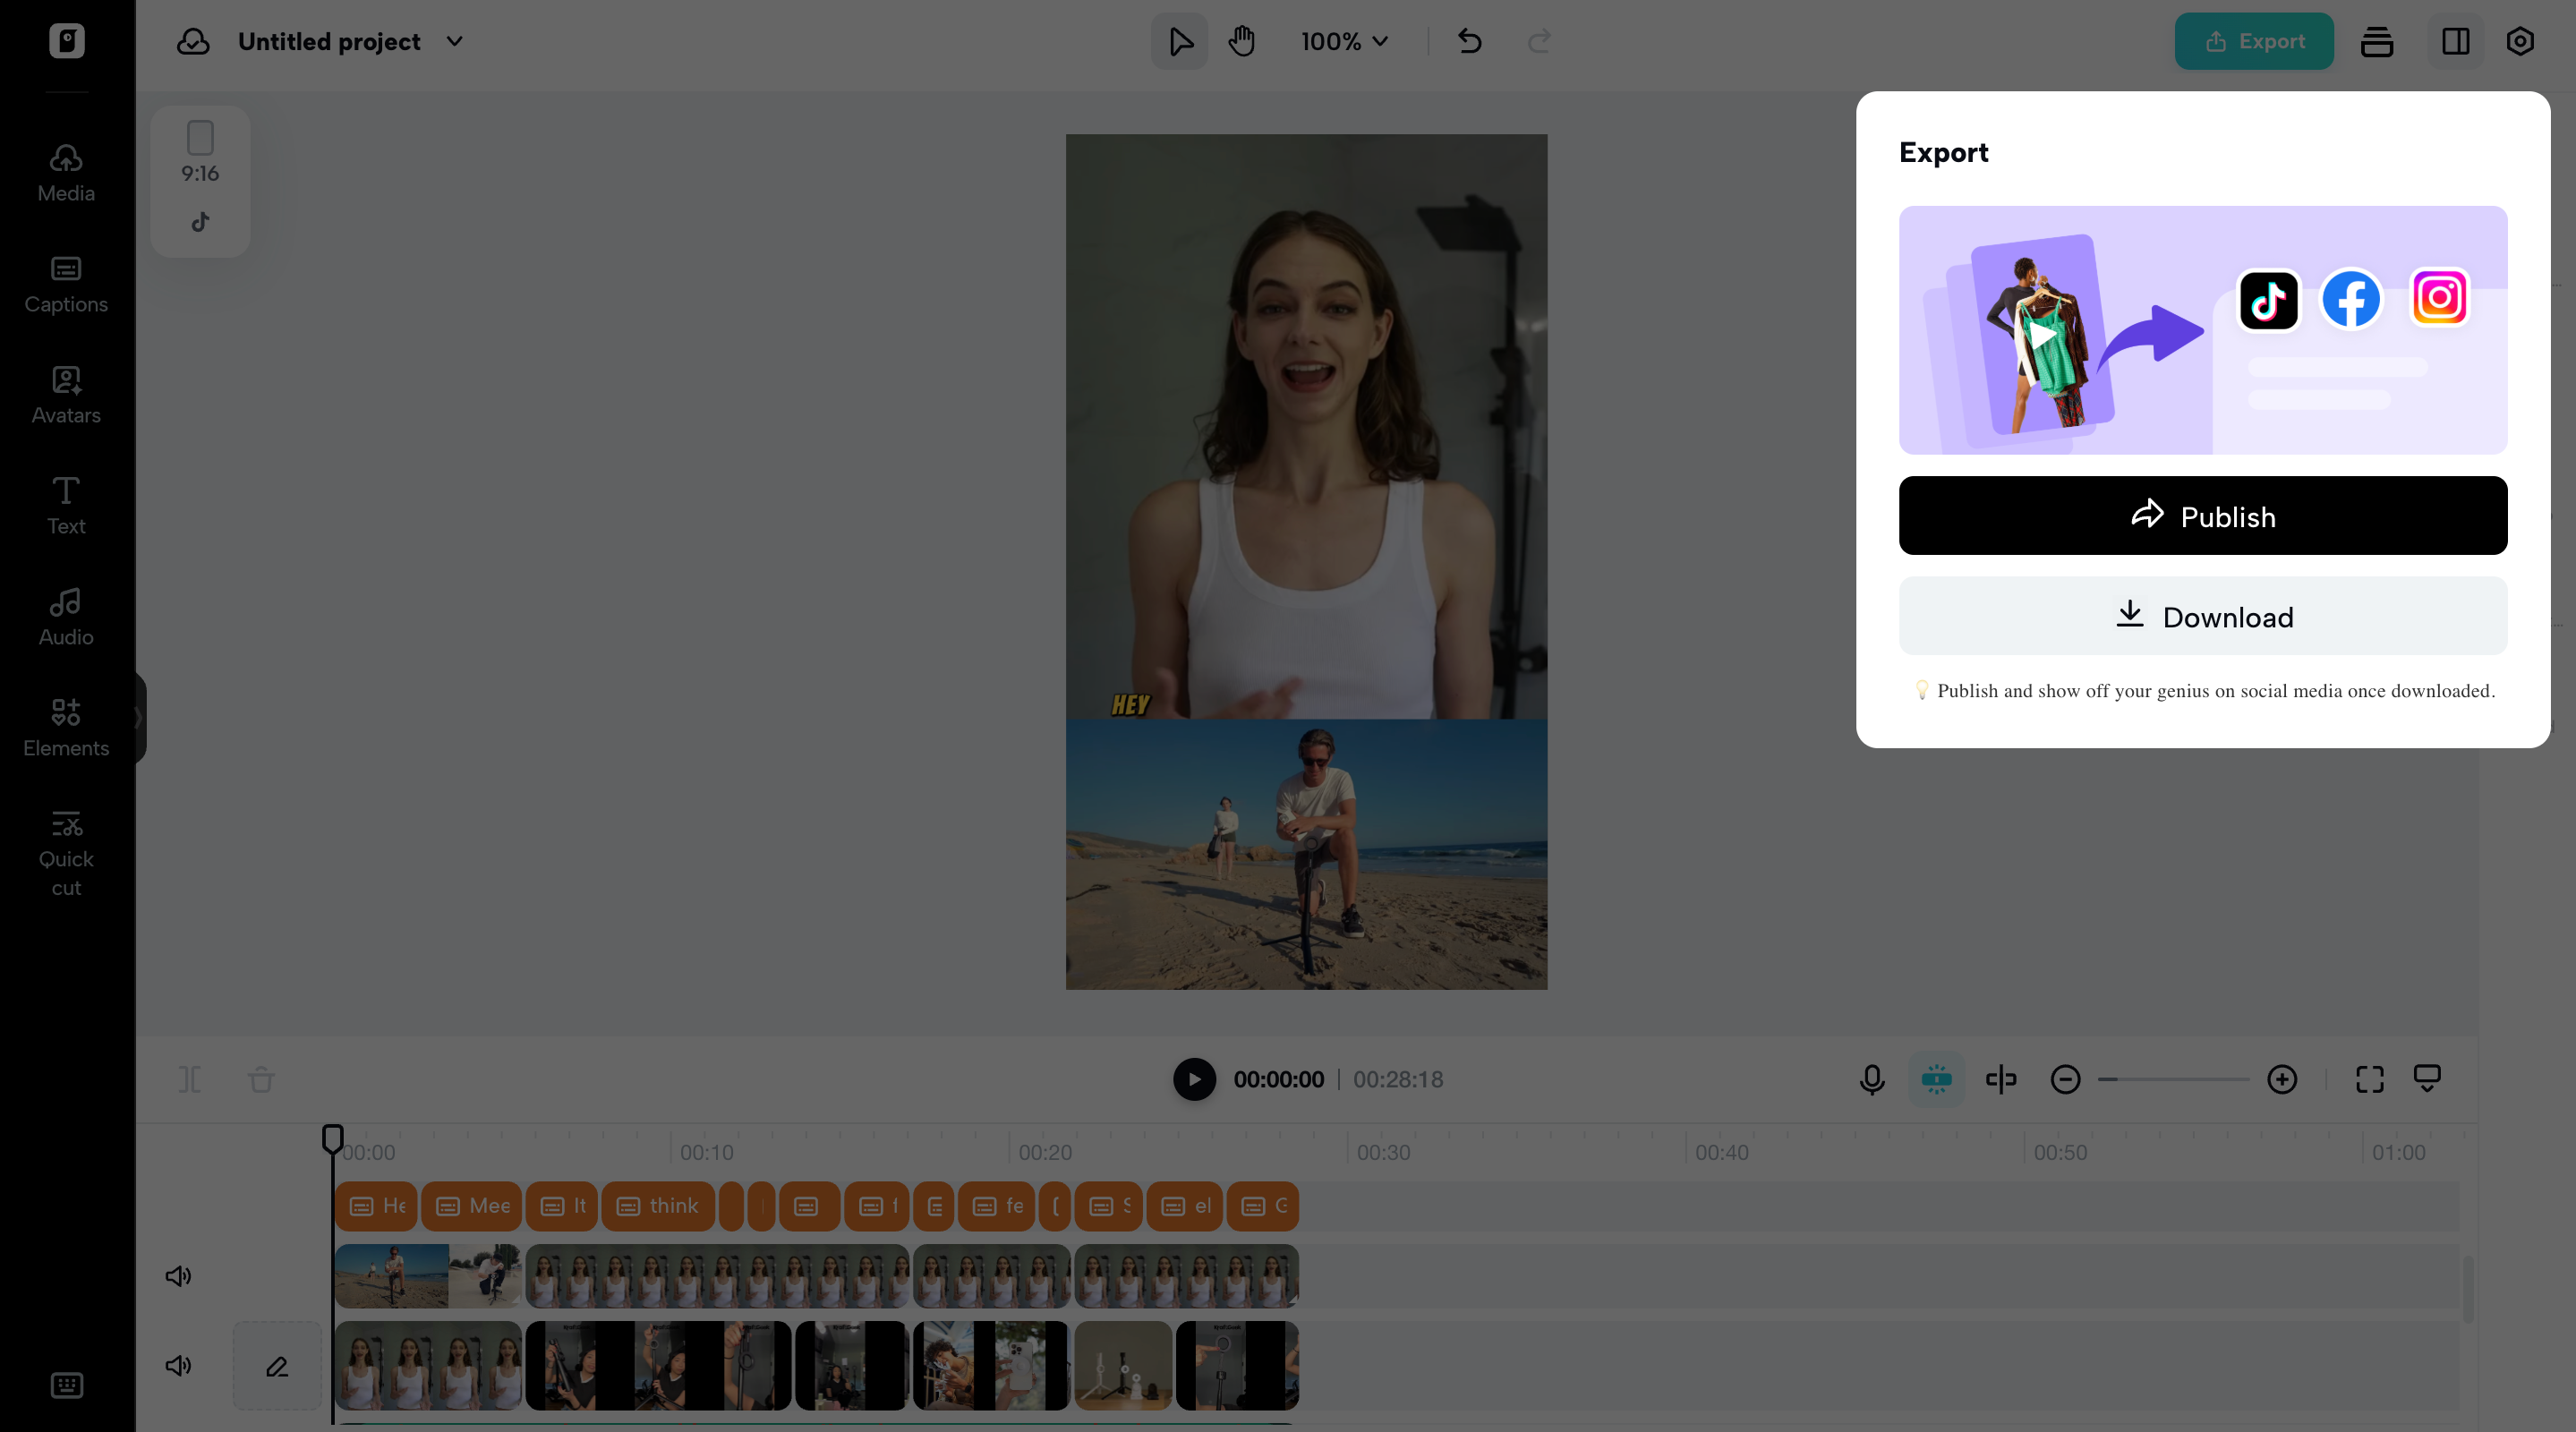
Task: Zoom out the timeline
Action: [x=2065, y=1079]
